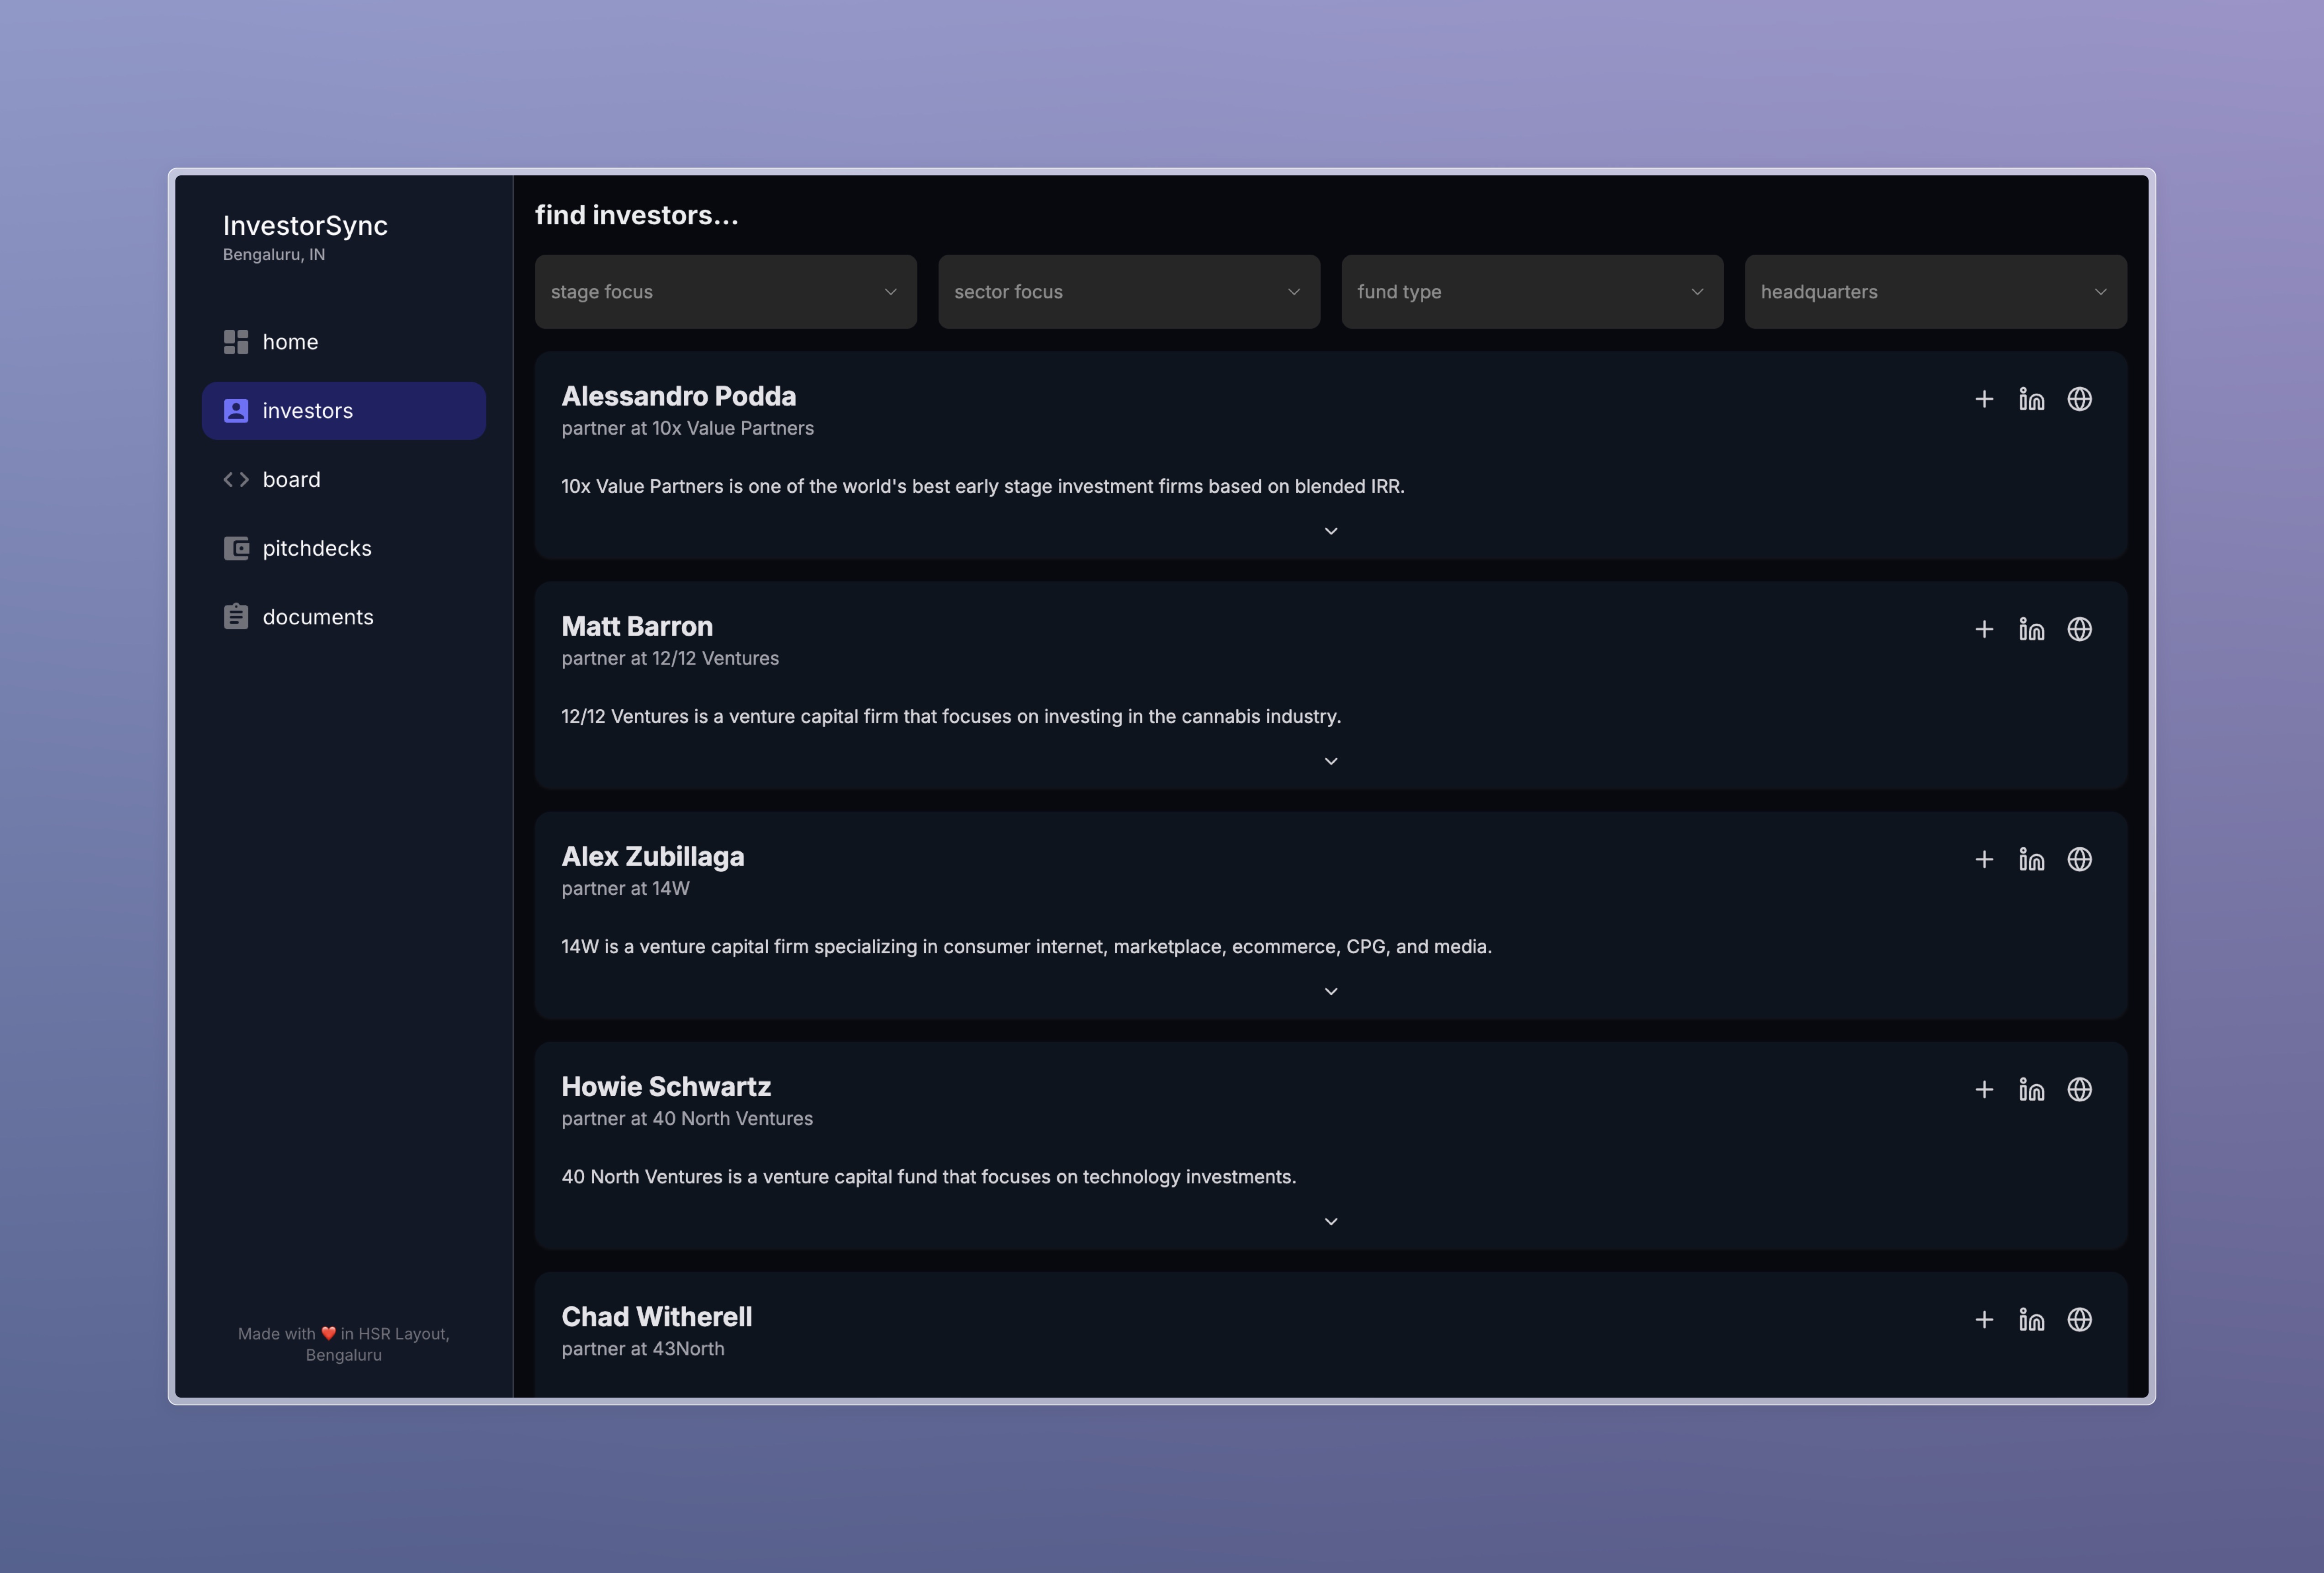Add Matt Barron with the plus icon
This screenshot has width=2324, height=1573.
tap(1984, 629)
